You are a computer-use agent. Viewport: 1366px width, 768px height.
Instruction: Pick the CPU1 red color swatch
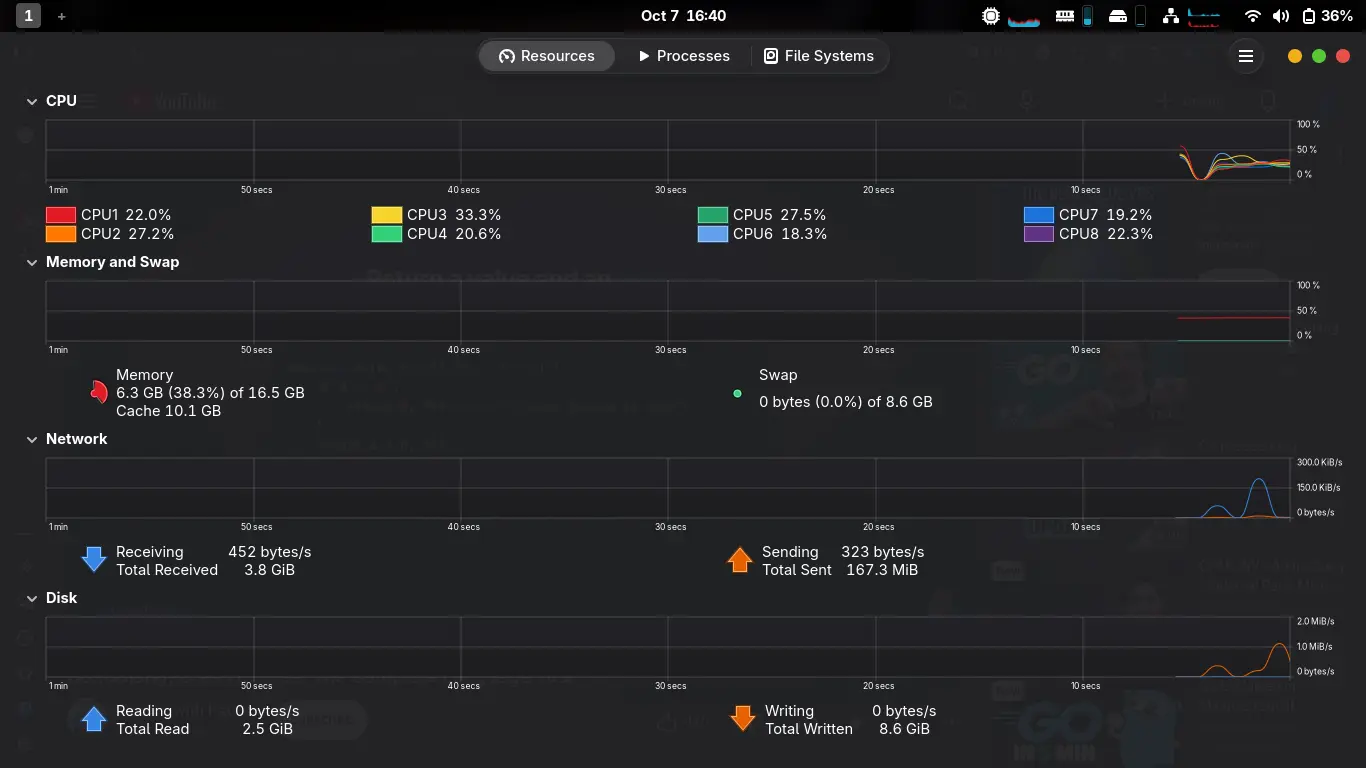pos(61,215)
